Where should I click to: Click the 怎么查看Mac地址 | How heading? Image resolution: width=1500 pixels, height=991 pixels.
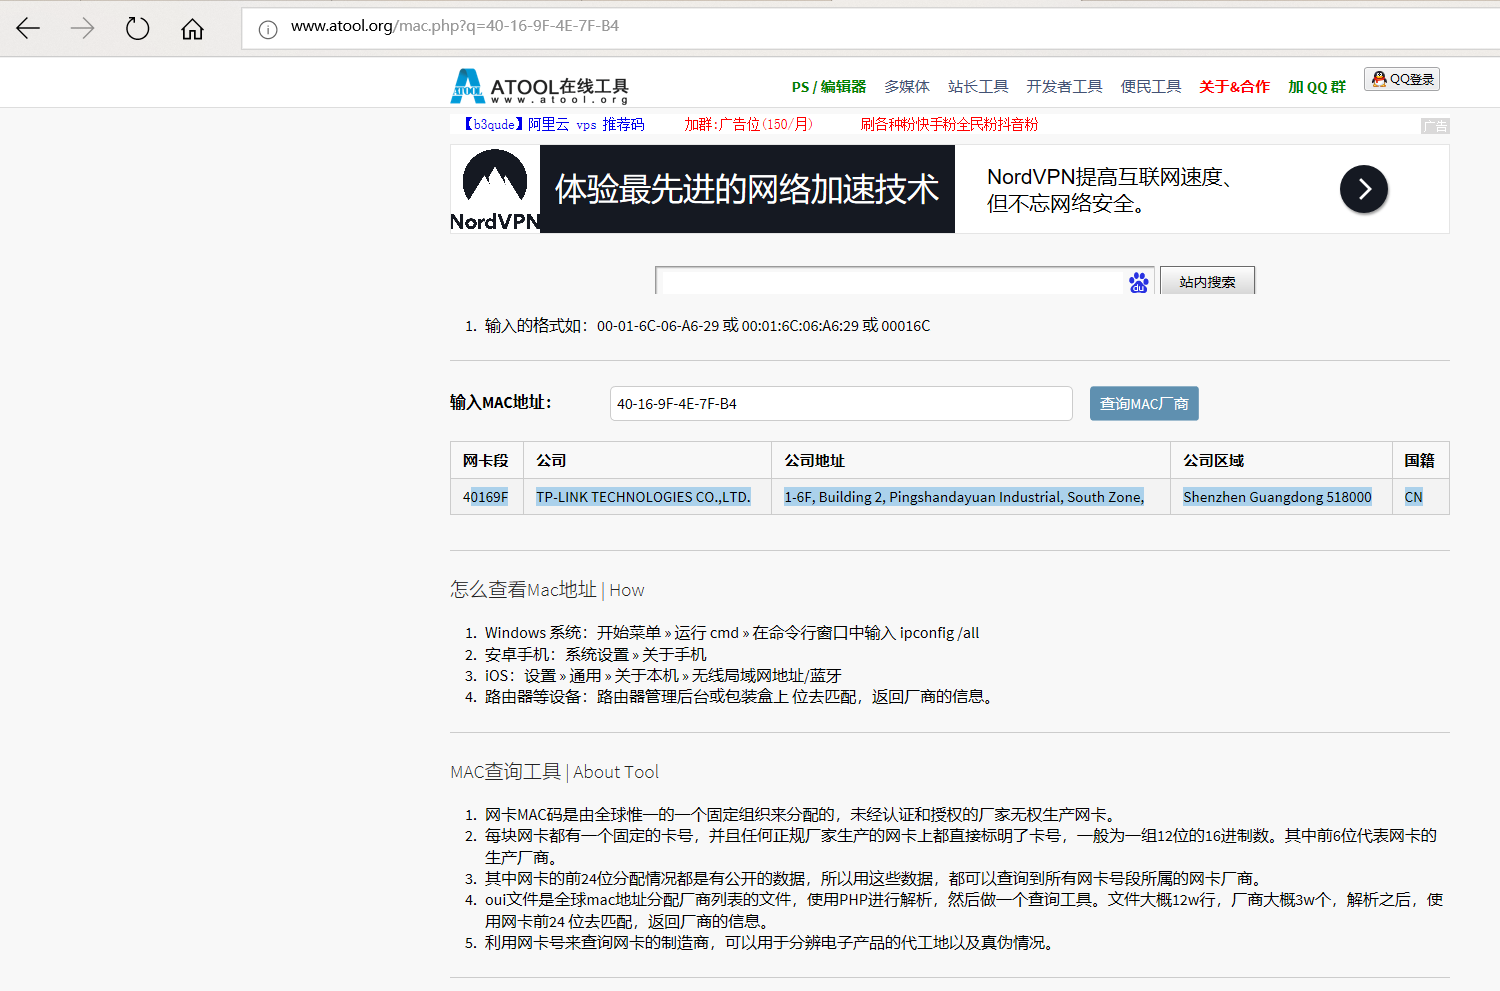[547, 590]
